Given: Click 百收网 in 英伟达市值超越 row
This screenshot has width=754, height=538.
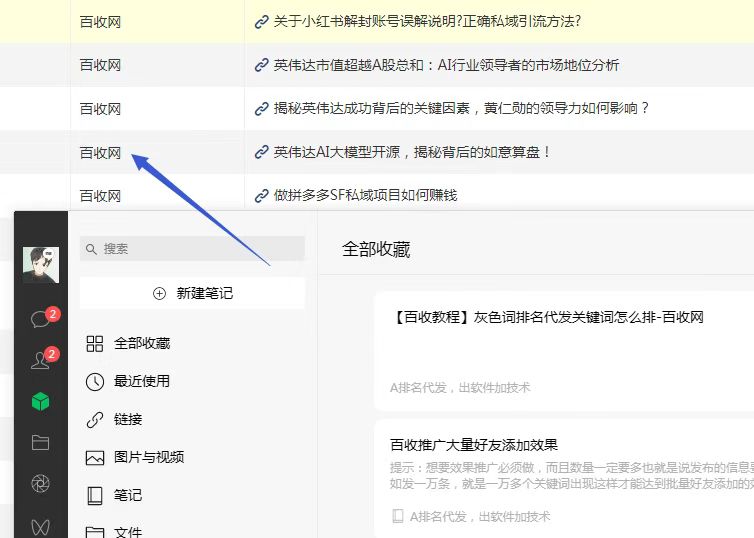Looking at the screenshot, I should tap(100, 65).
